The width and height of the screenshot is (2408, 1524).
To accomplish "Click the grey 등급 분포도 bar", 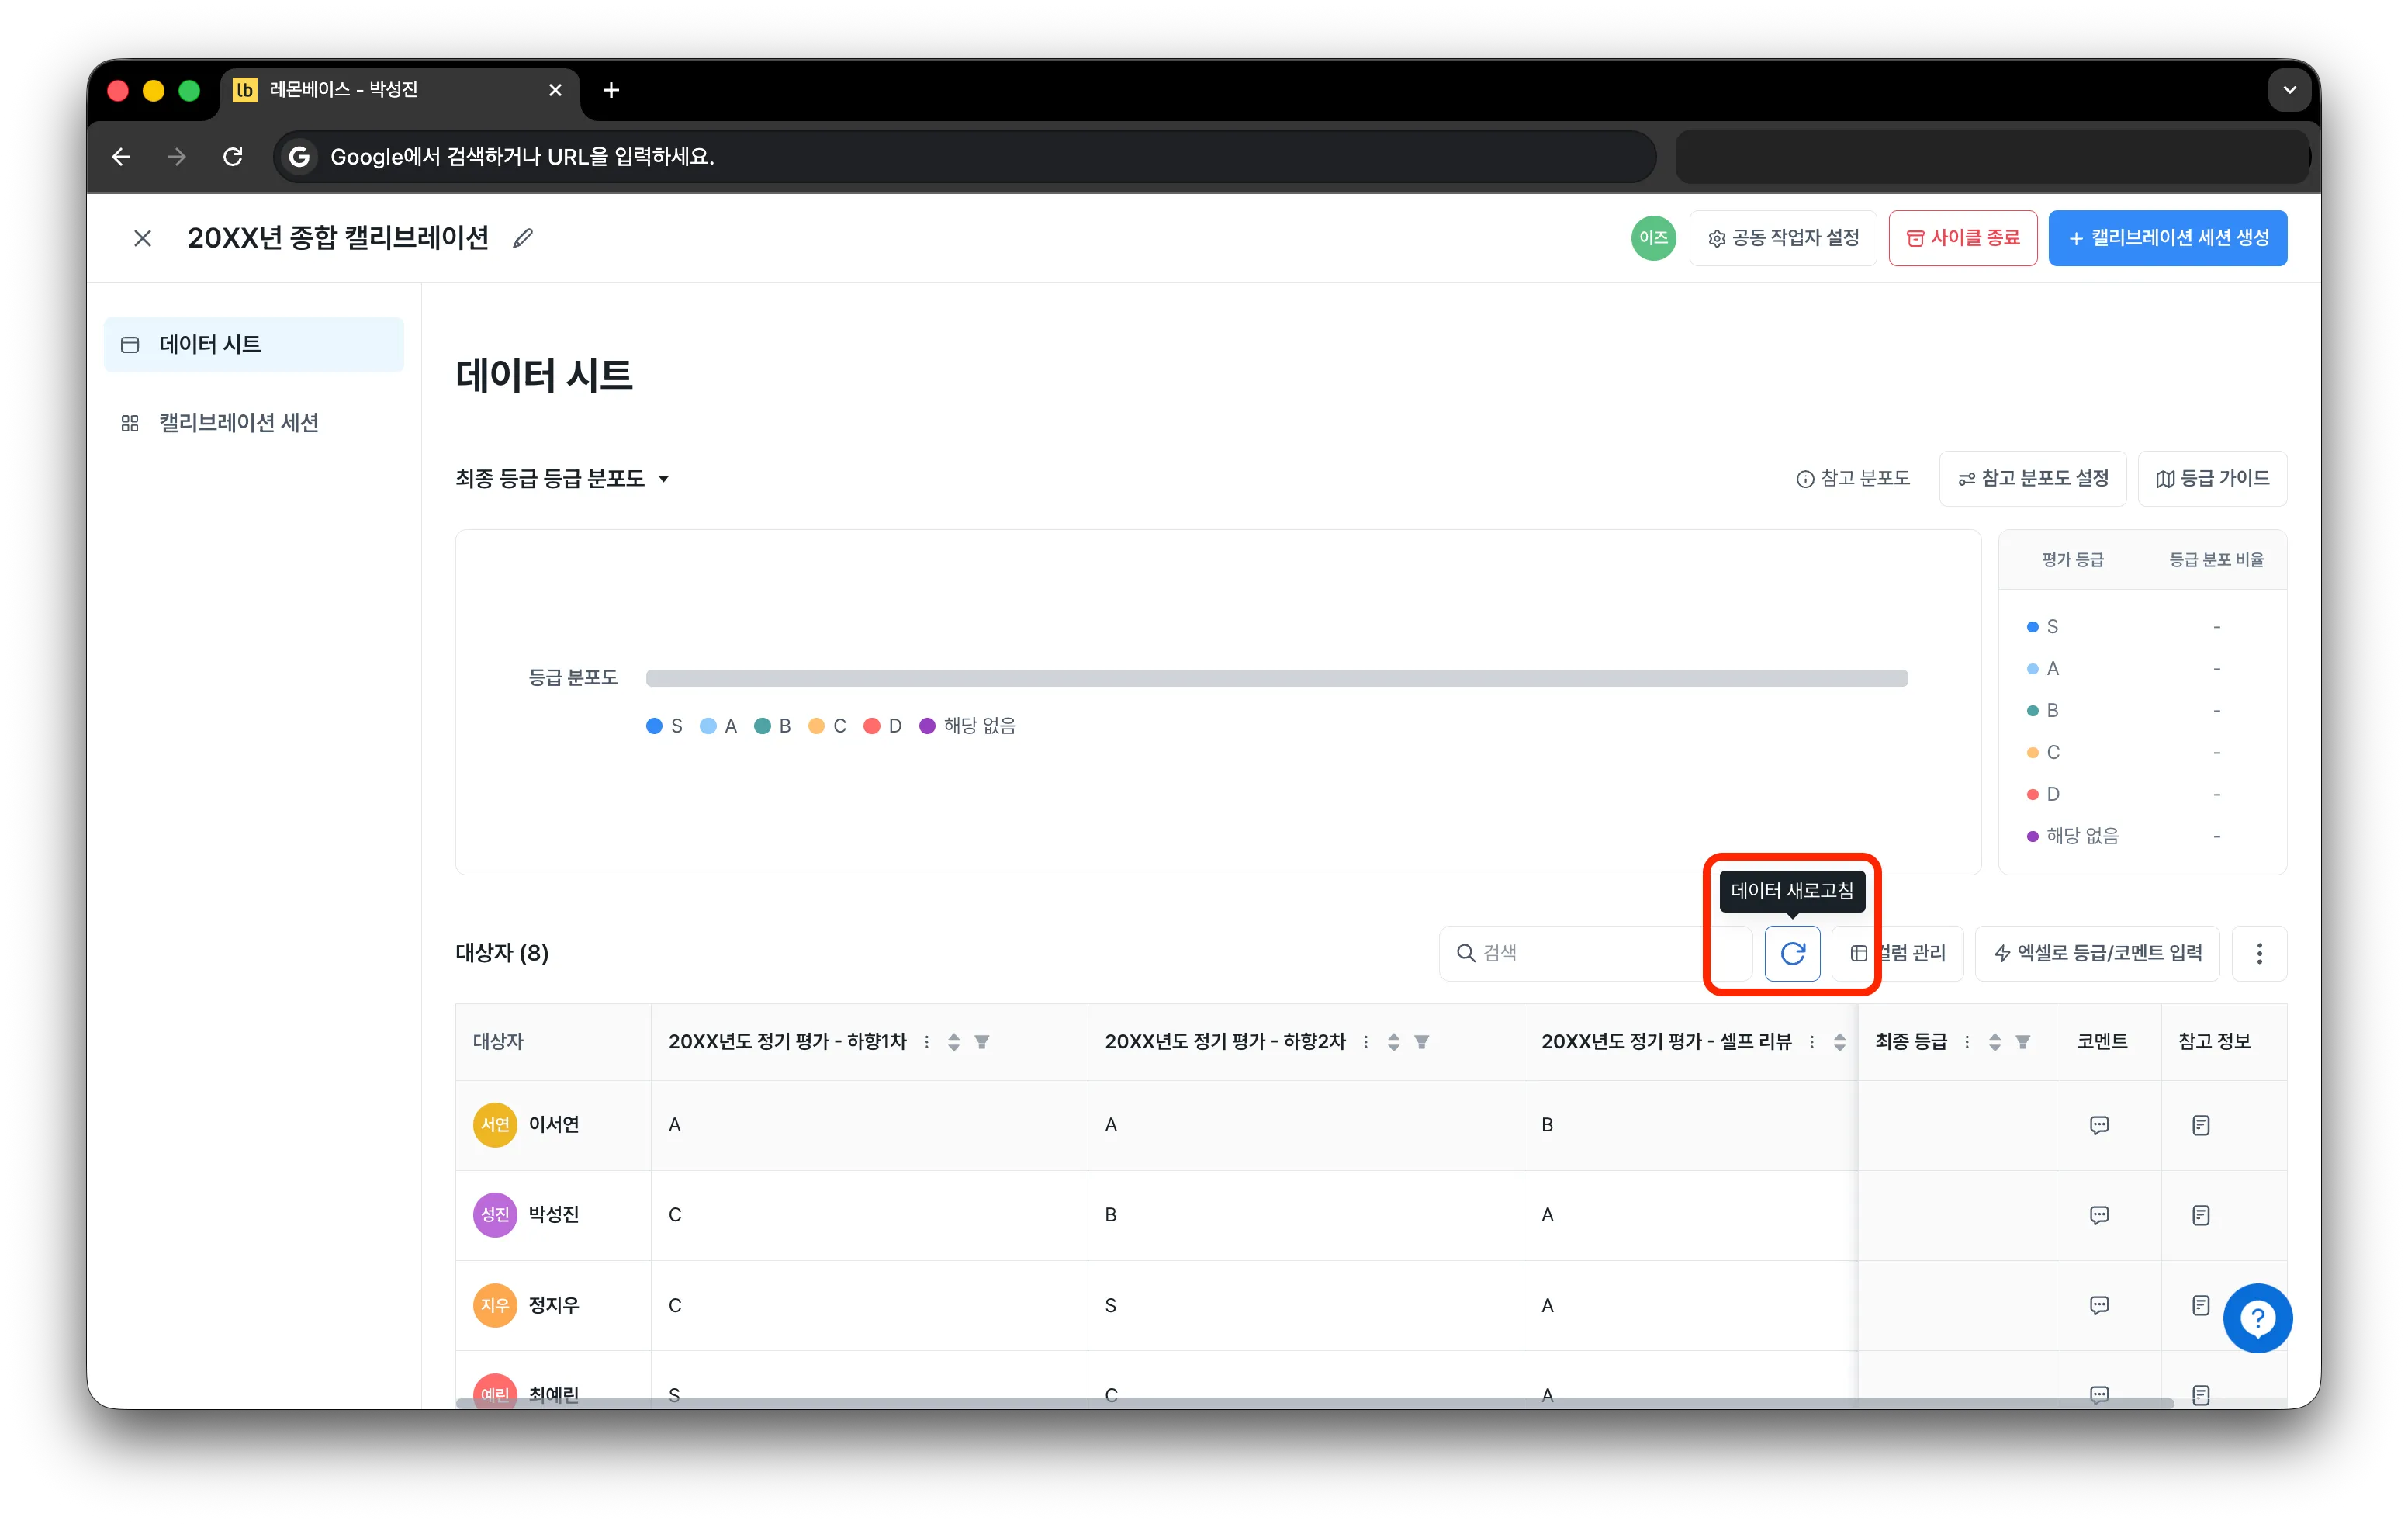I will [x=1276, y=678].
